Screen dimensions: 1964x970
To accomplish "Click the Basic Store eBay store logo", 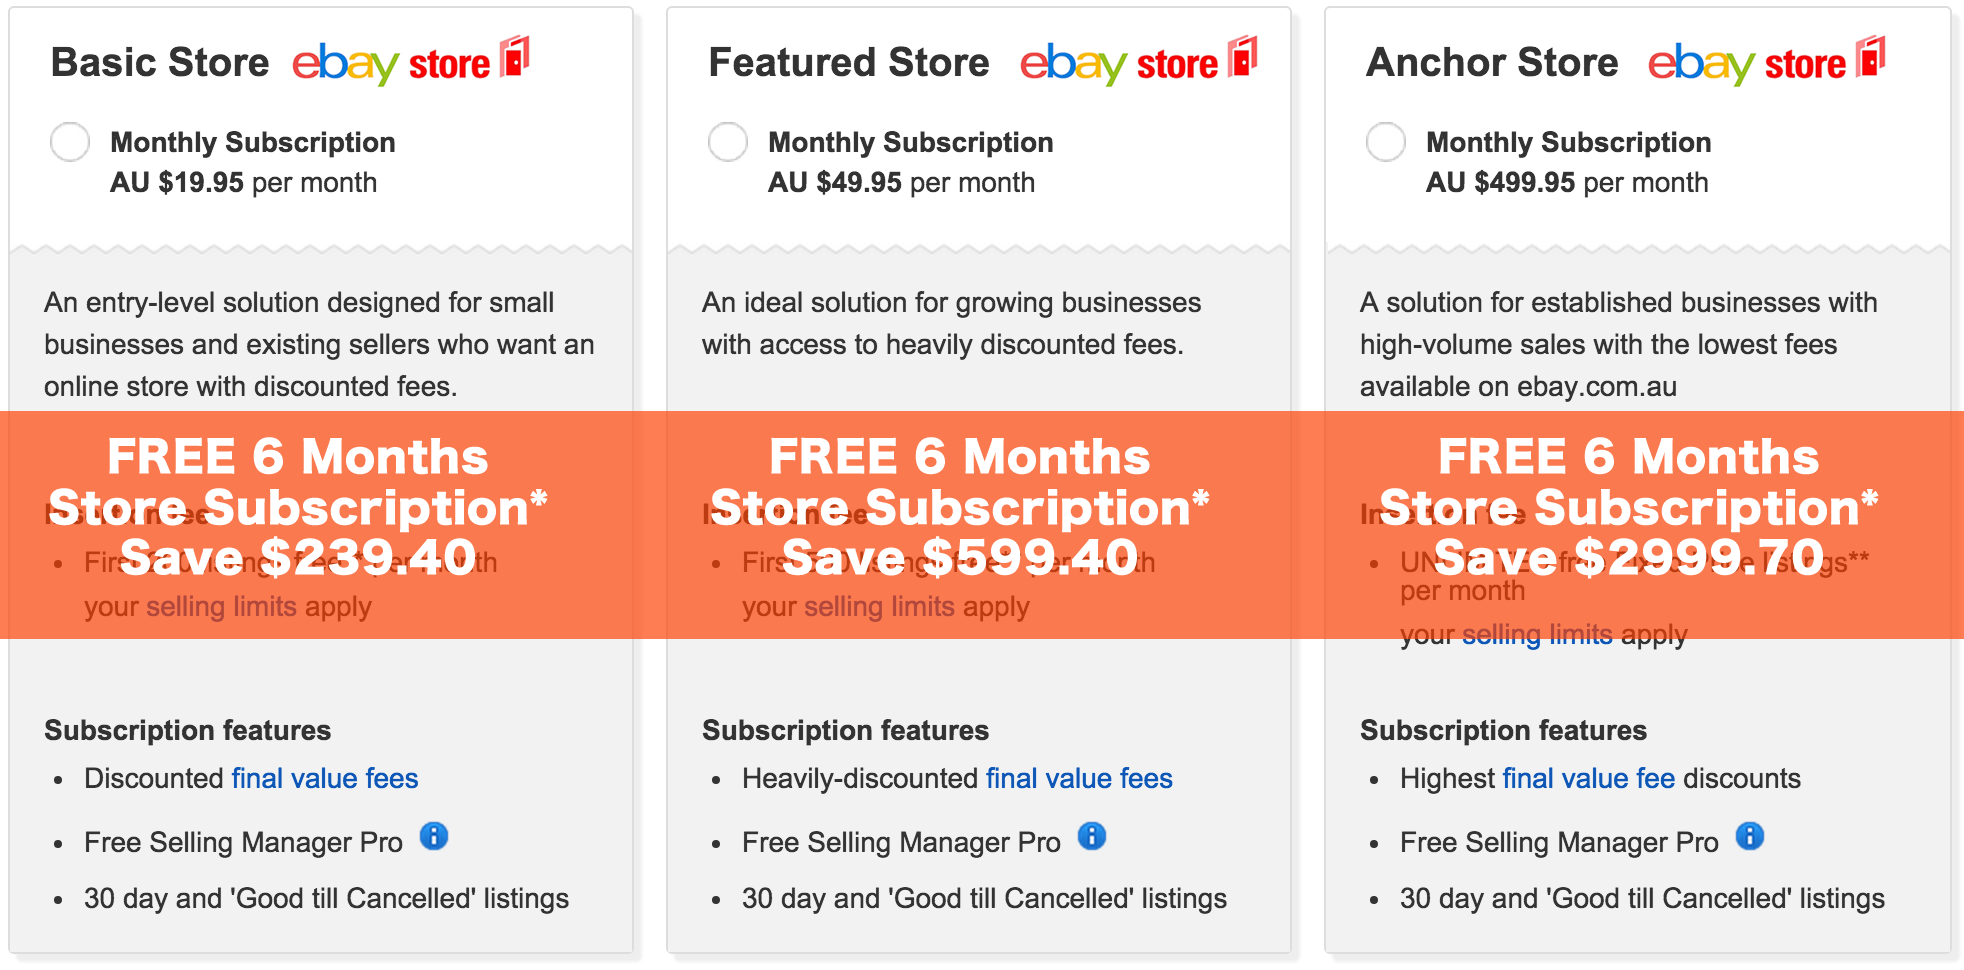I will coord(411,61).
